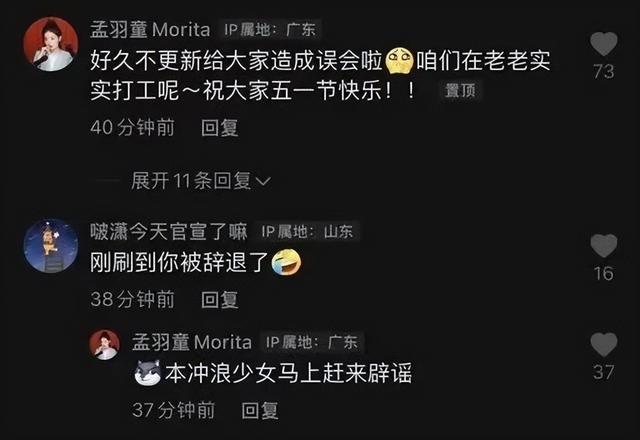Viewport: 640px width, 440px height.
Task: Open the 啵瀟今天官宣了嘛 user avatar
Action: (x=51, y=246)
